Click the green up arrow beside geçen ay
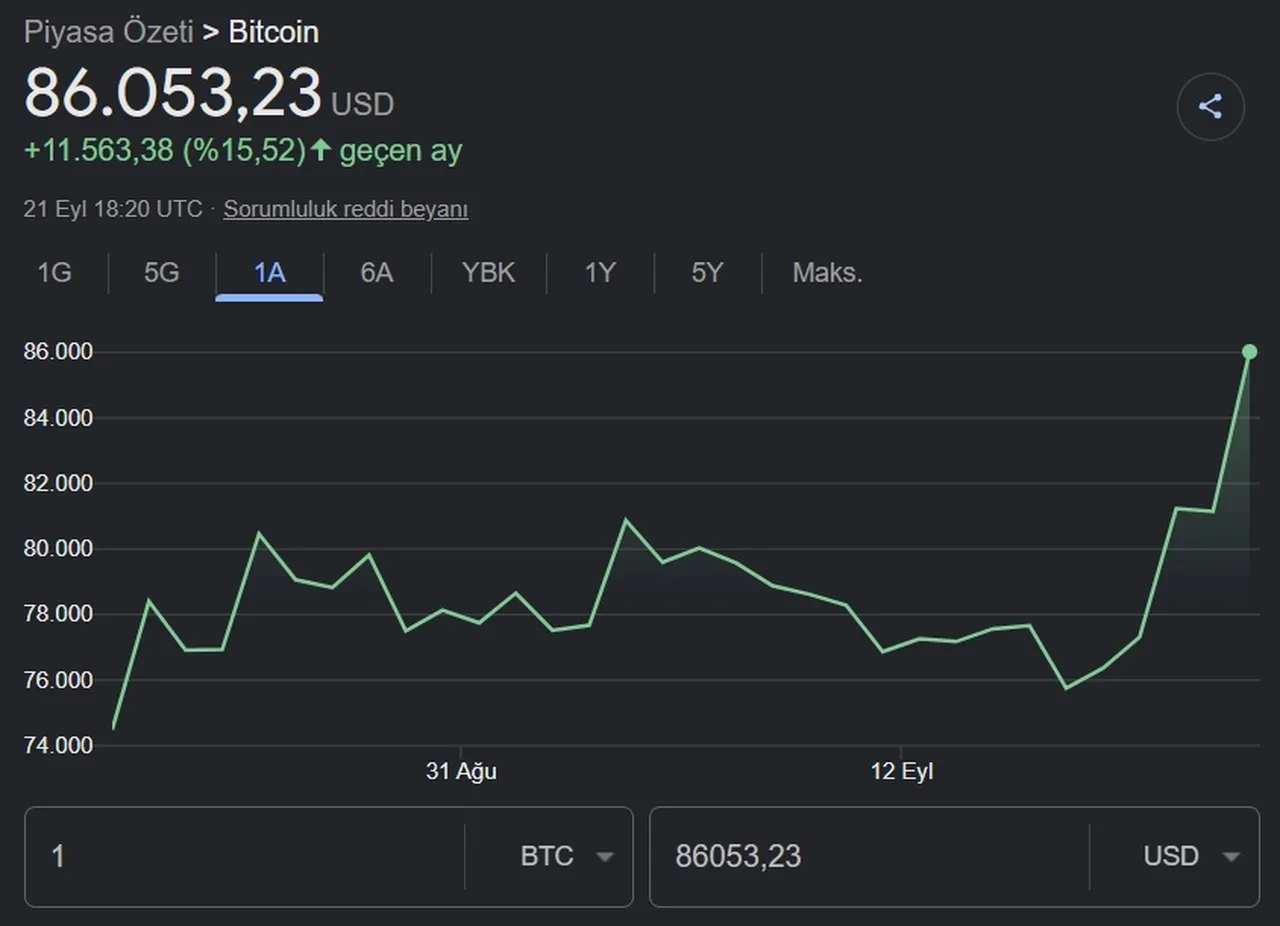Viewport: 1280px width, 926px height. (x=320, y=150)
